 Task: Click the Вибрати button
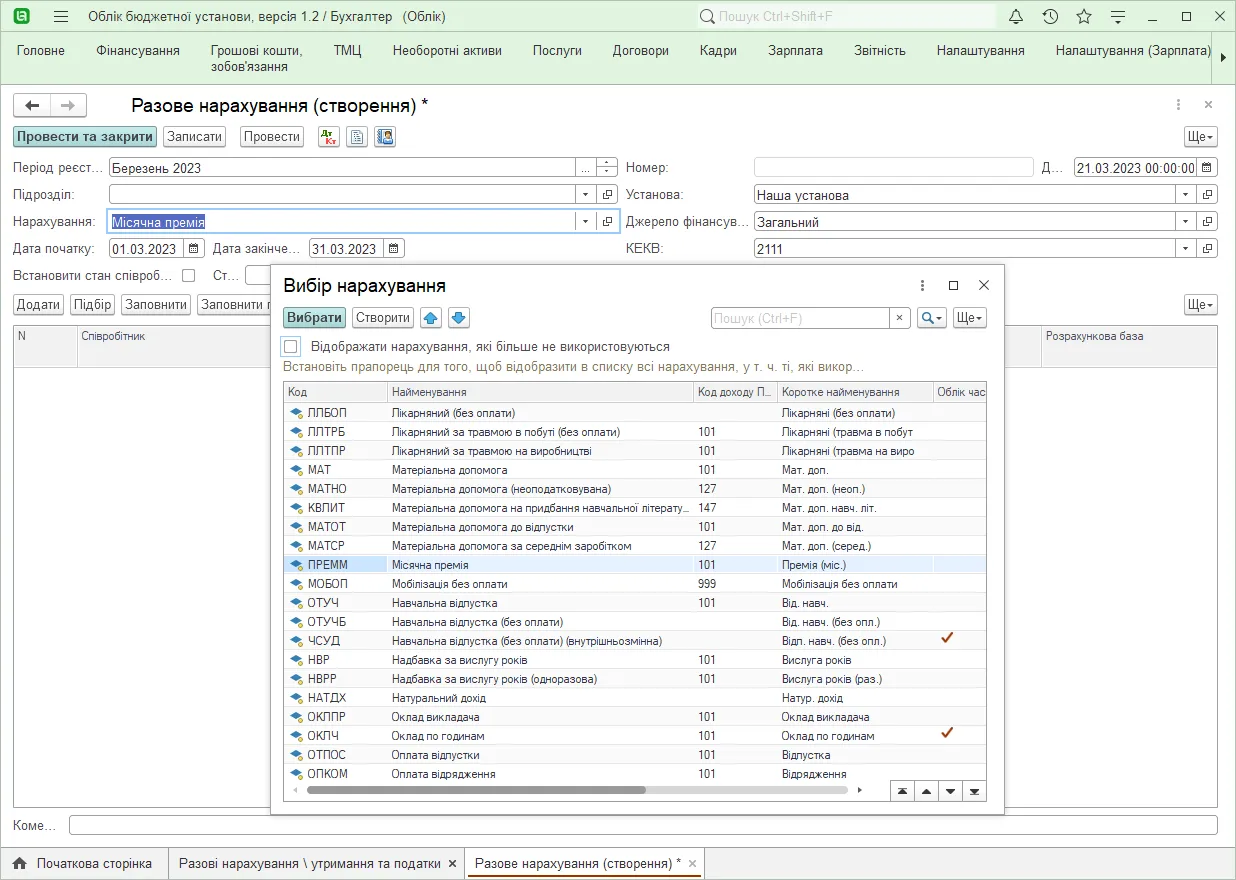[315, 318]
